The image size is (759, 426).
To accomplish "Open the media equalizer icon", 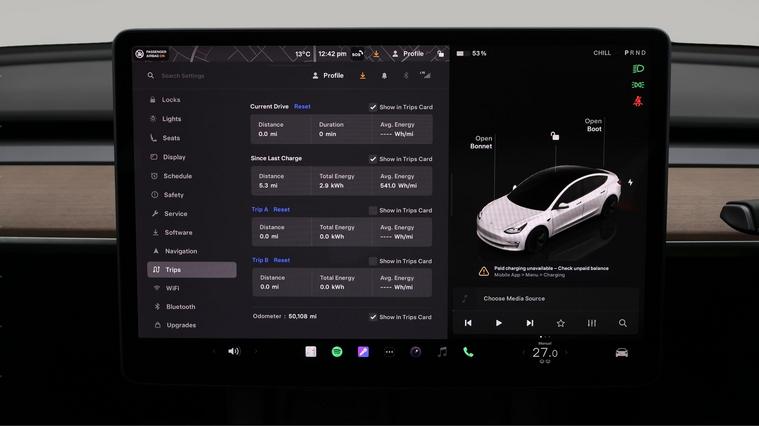I will [x=592, y=323].
